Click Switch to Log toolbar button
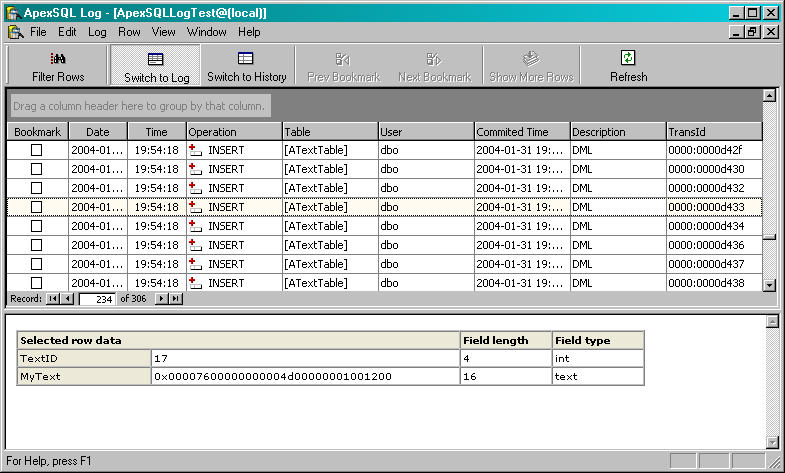 [x=156, y=66]
